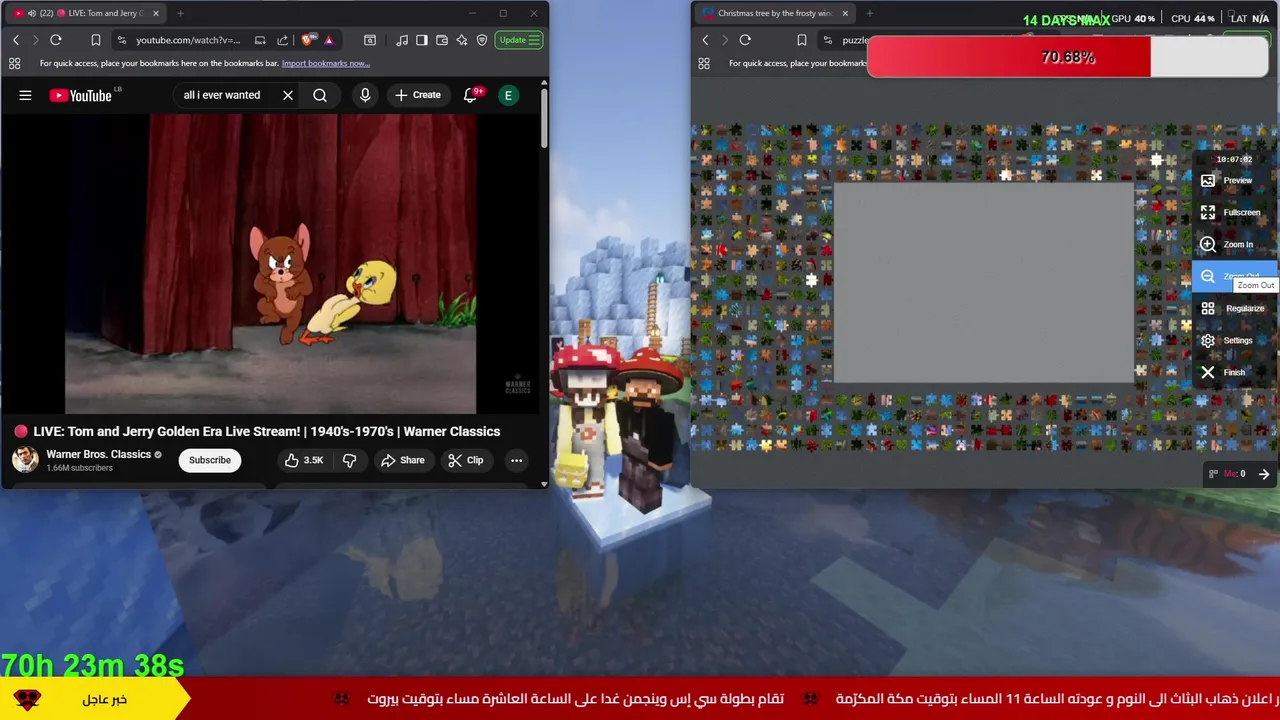1280x720 pixels.
Task: Click the YouTube search magnifier button
Action: tap(320, 95)
